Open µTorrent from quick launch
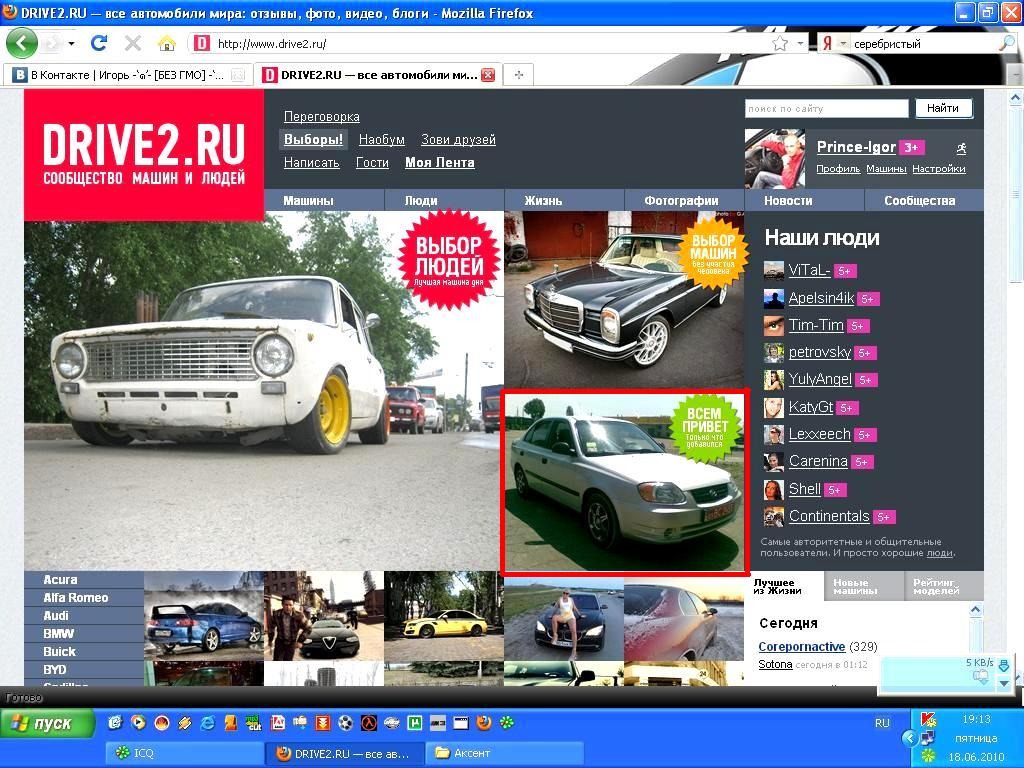Image resolution: width=1024 pixels, height=768 pixels. [x=415, y=722]
